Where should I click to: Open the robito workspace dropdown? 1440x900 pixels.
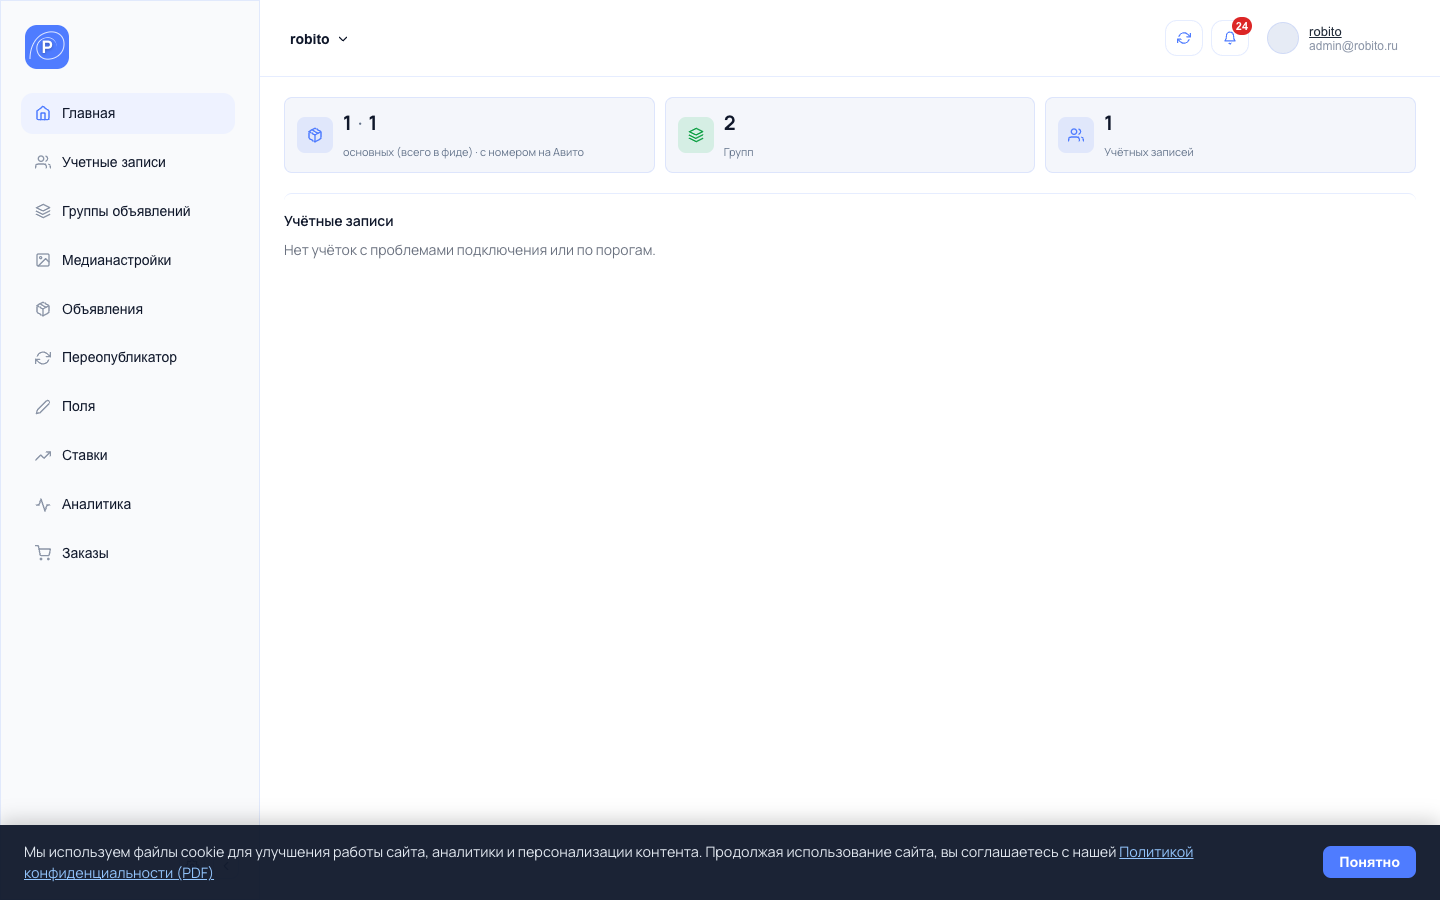[319, 39]
